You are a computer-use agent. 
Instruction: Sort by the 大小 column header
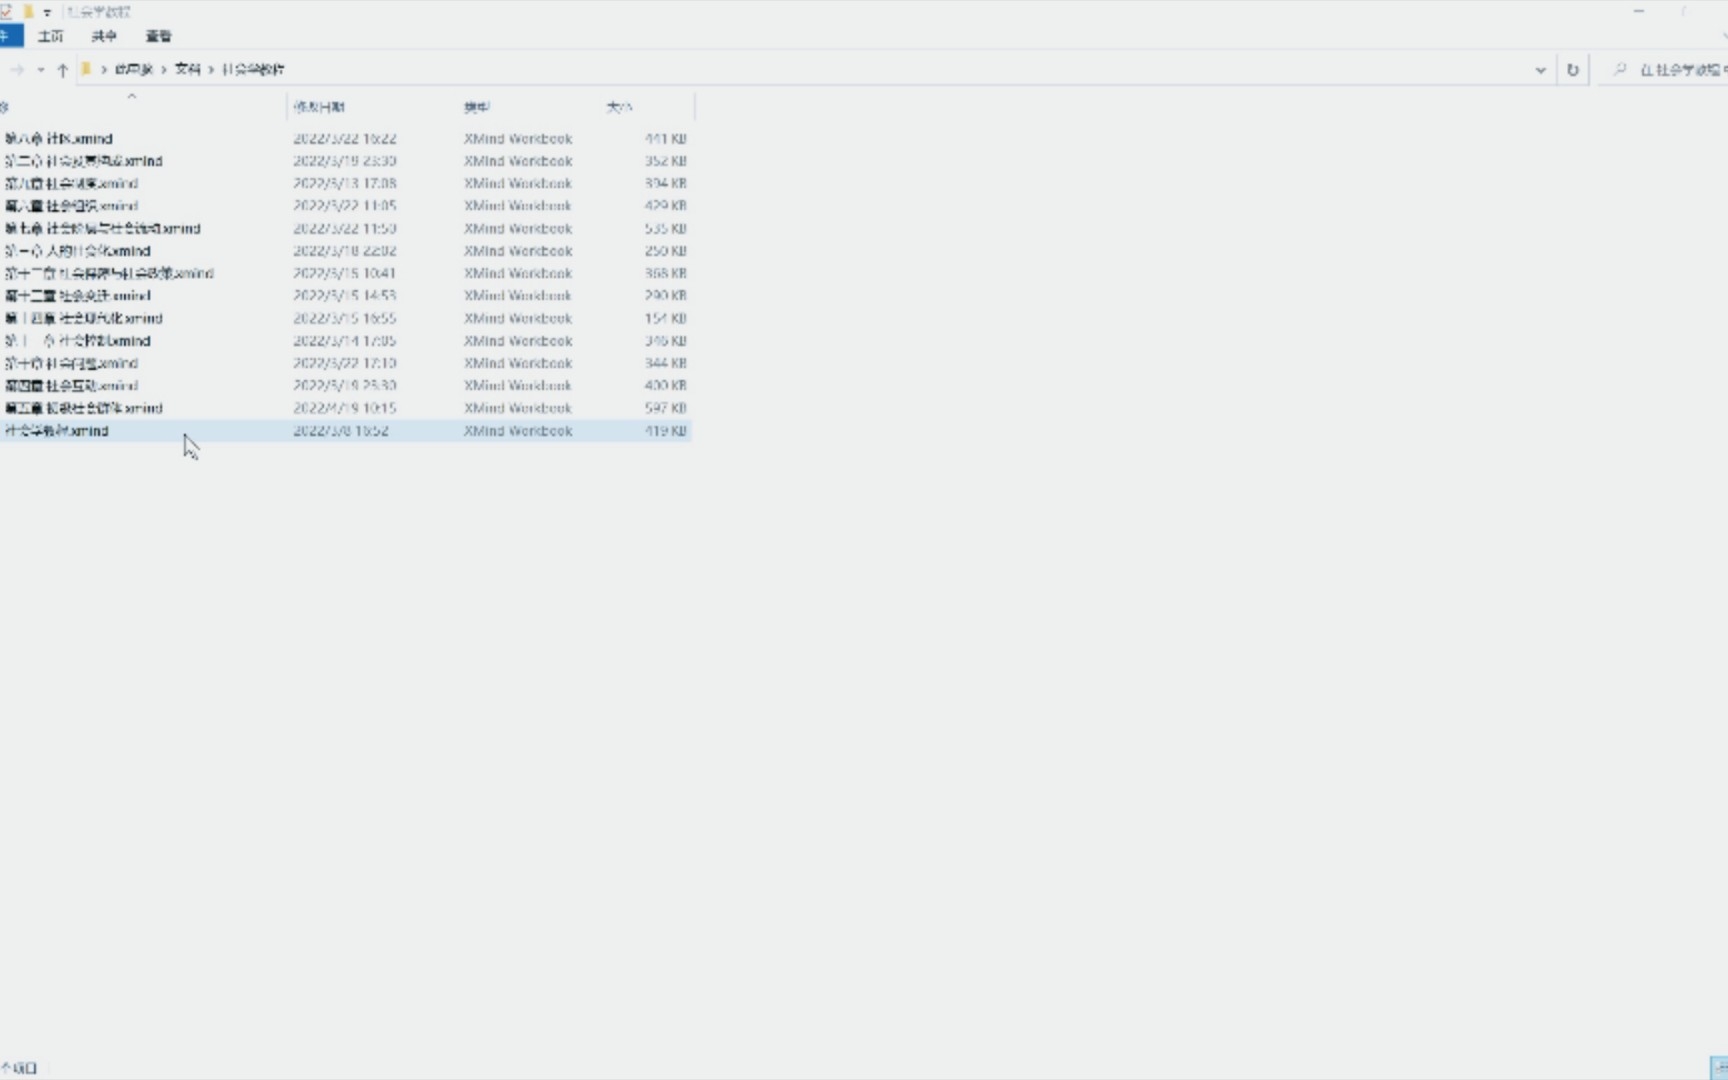619,106
